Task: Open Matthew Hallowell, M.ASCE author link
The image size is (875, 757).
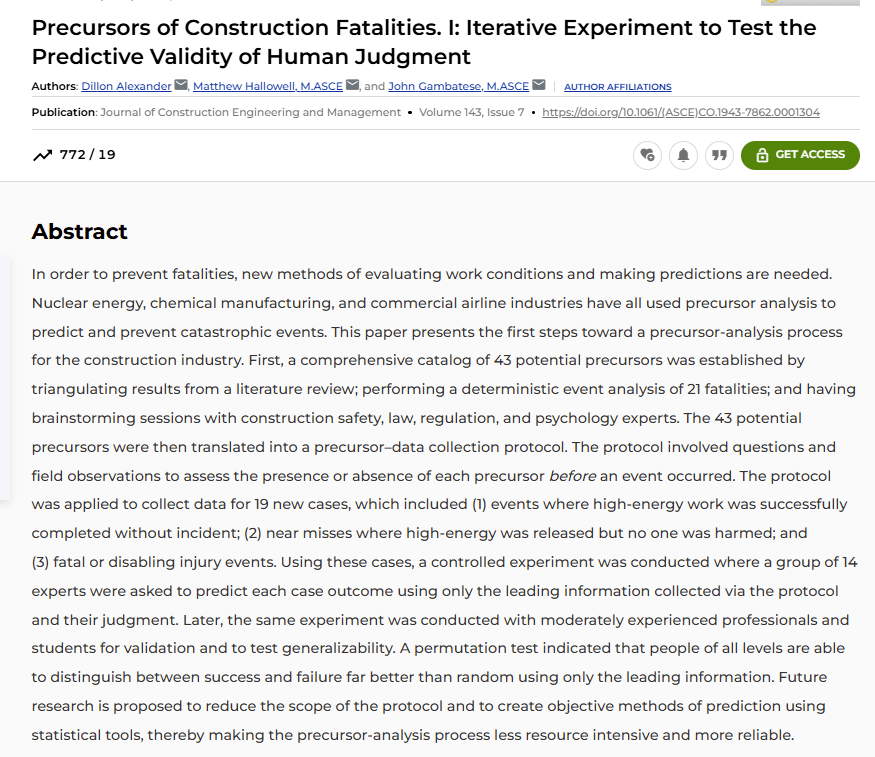Action: [267, 87]
